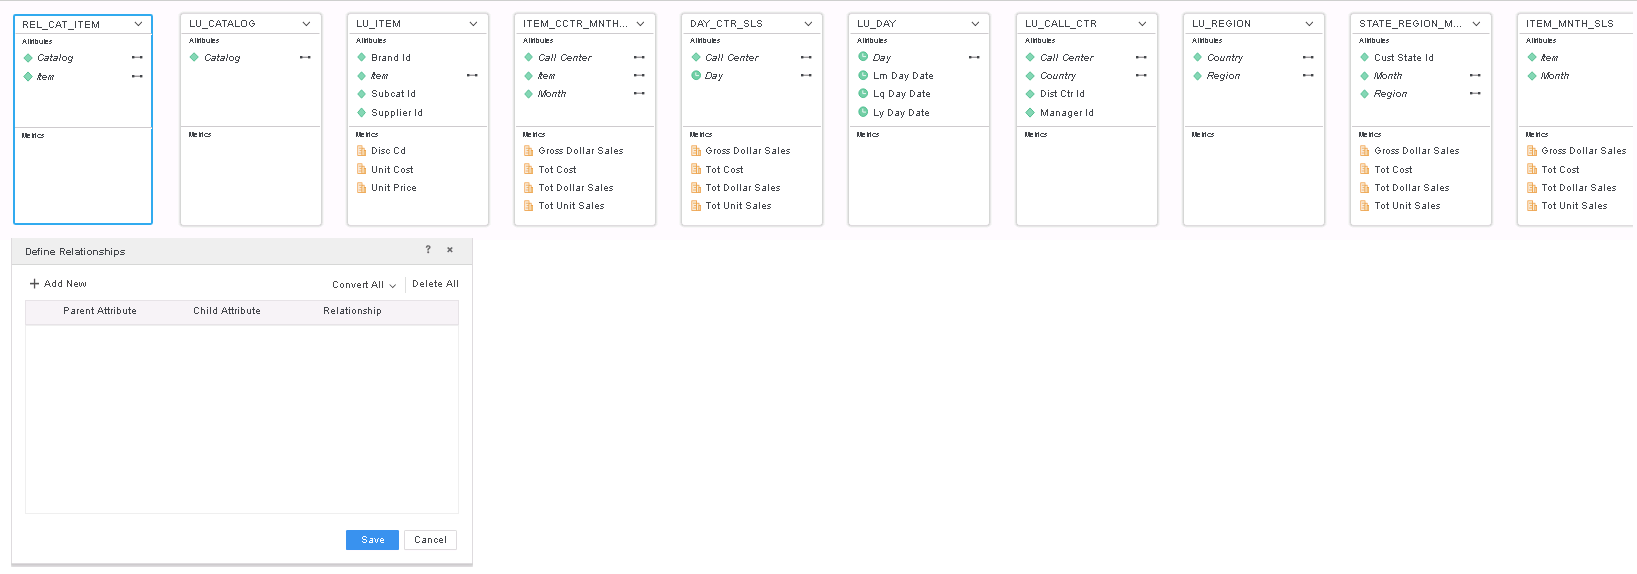Select Tot Unit Sales in ITEM_MNTH_SLS table

[x=1574, y=206]
